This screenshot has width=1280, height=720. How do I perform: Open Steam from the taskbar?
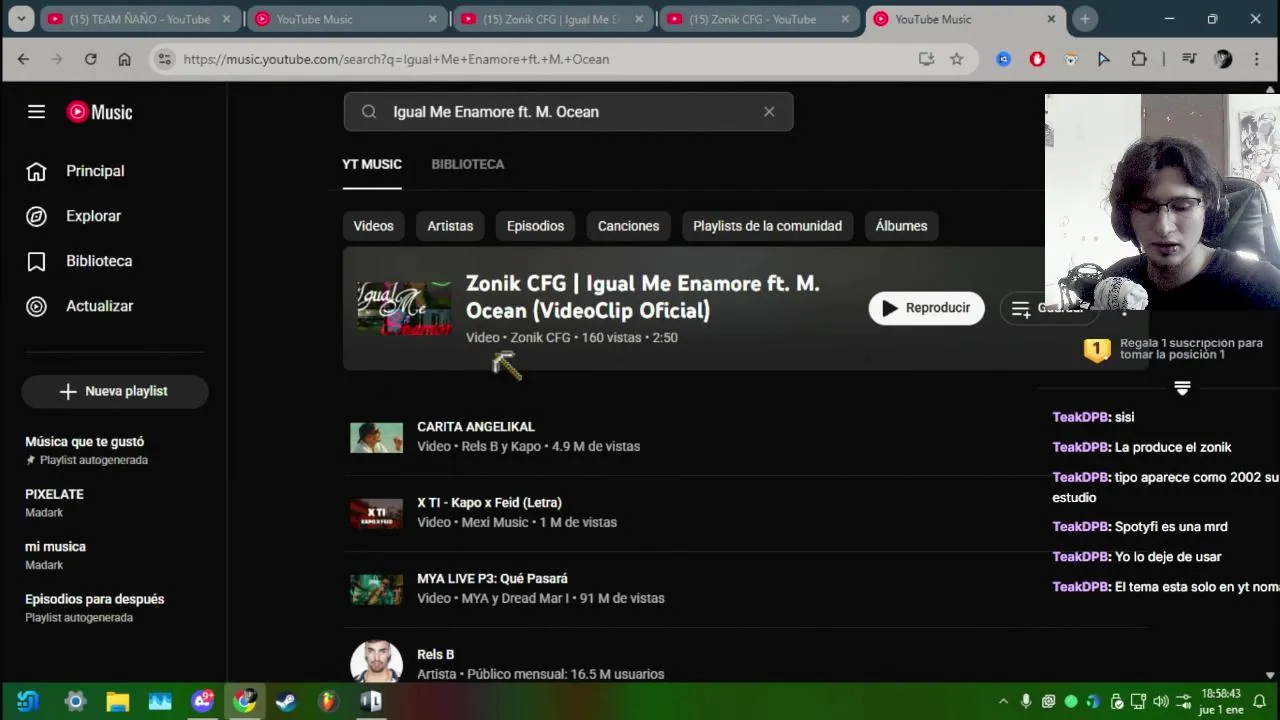[x=286, y=701]
